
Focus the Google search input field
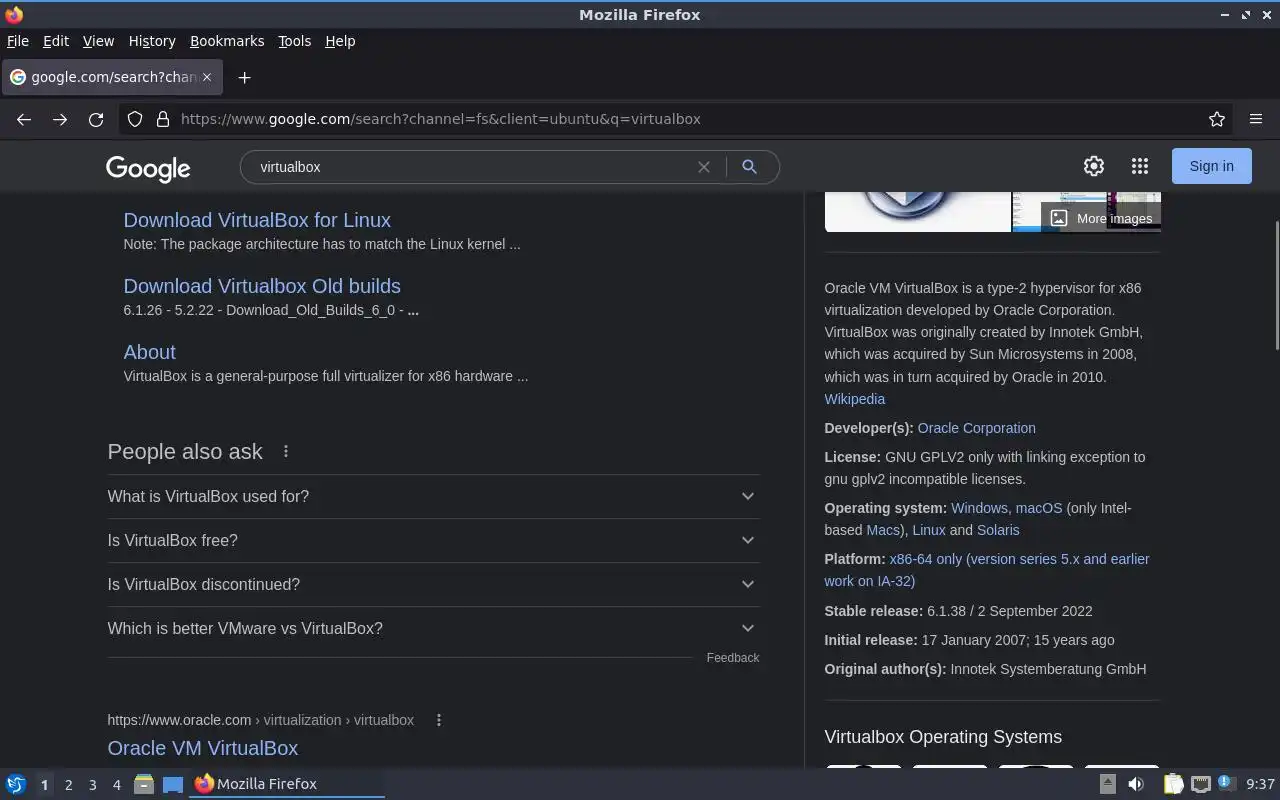475,167
